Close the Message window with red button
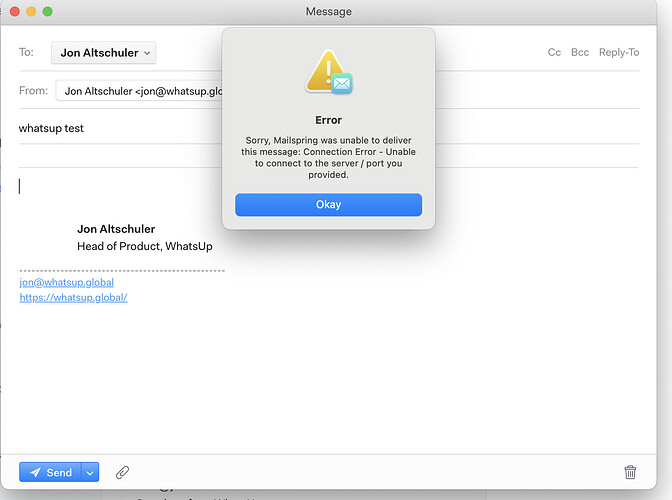This screenshot has height=500, width=672. (15, 12)
